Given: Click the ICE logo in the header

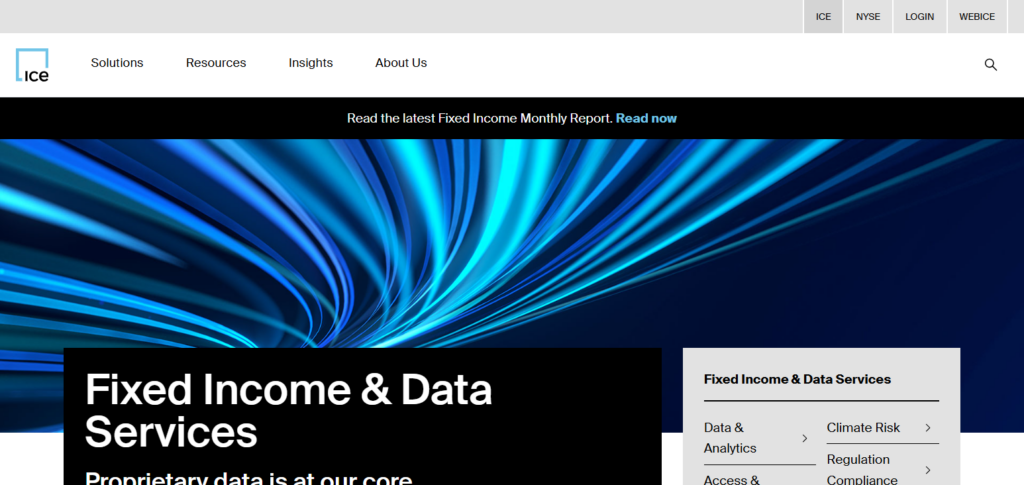Looking at the screenshot, I should (x=32, y=65).
